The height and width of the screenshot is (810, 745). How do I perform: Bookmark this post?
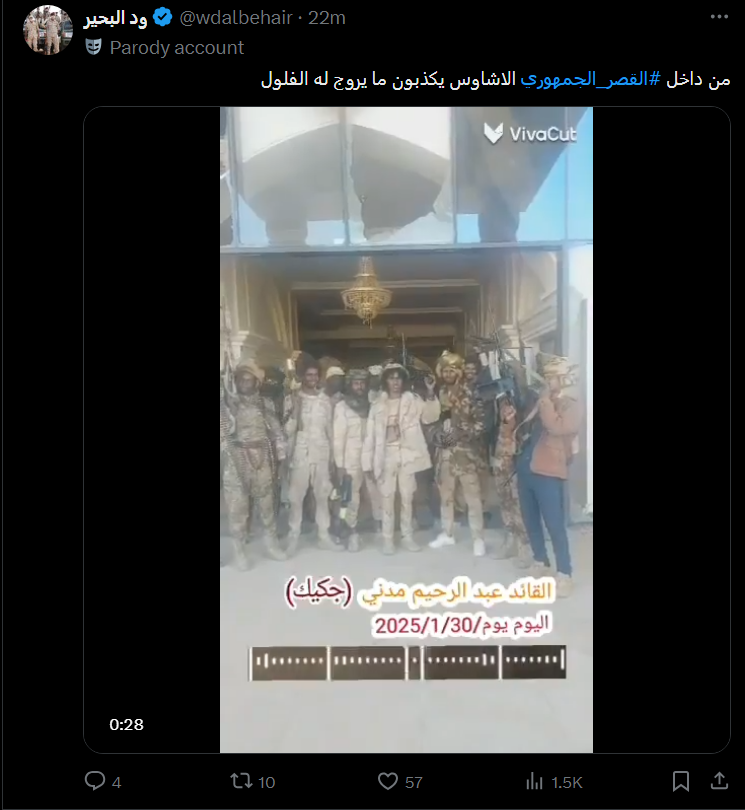point(680,781)
